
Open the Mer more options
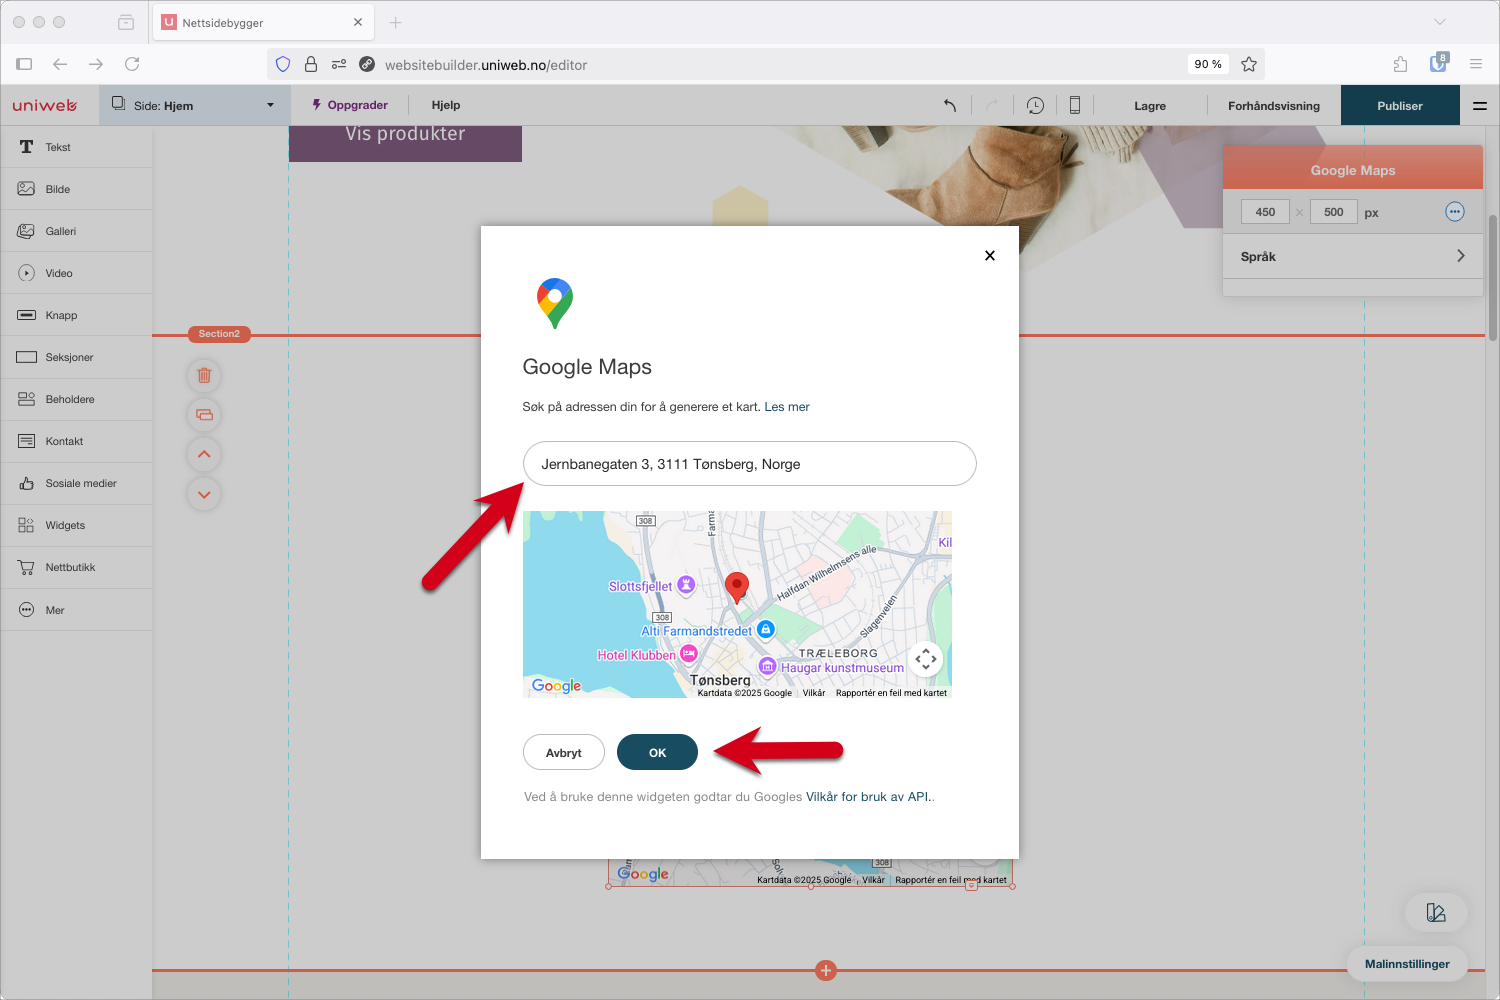[x=76, y=610]
